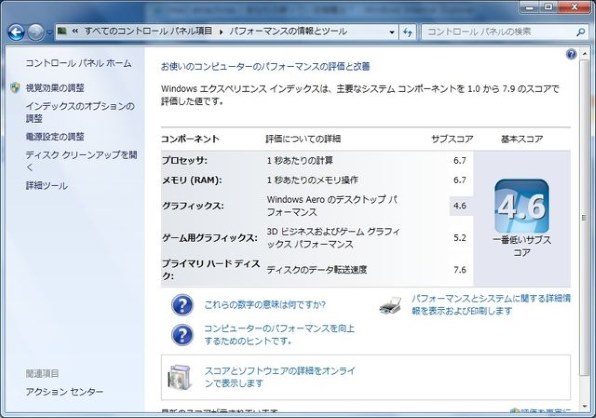Click the printer icon

390,306
